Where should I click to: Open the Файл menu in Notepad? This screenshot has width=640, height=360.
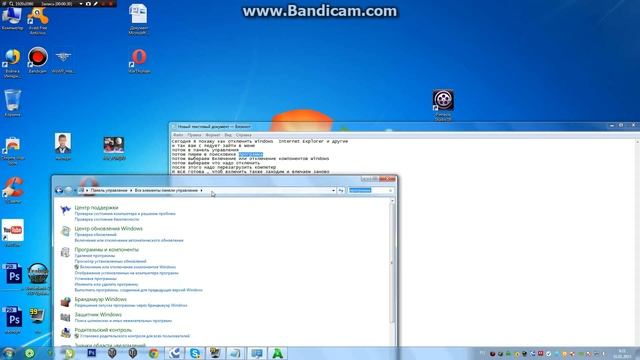tap(178, 135)
